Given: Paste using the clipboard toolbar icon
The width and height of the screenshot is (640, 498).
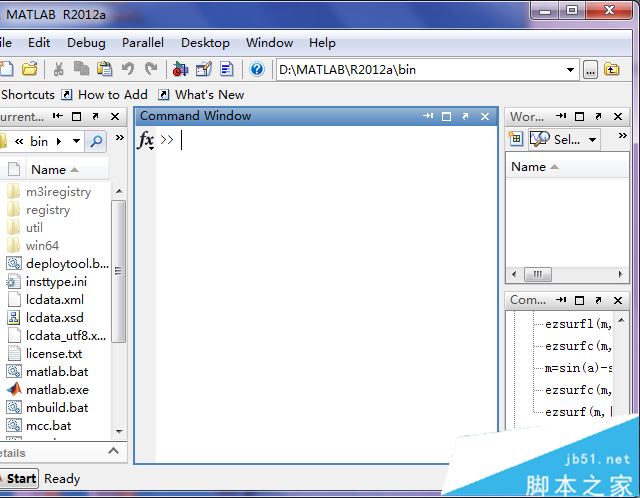Looking at the screenshot, I should 104,69.
